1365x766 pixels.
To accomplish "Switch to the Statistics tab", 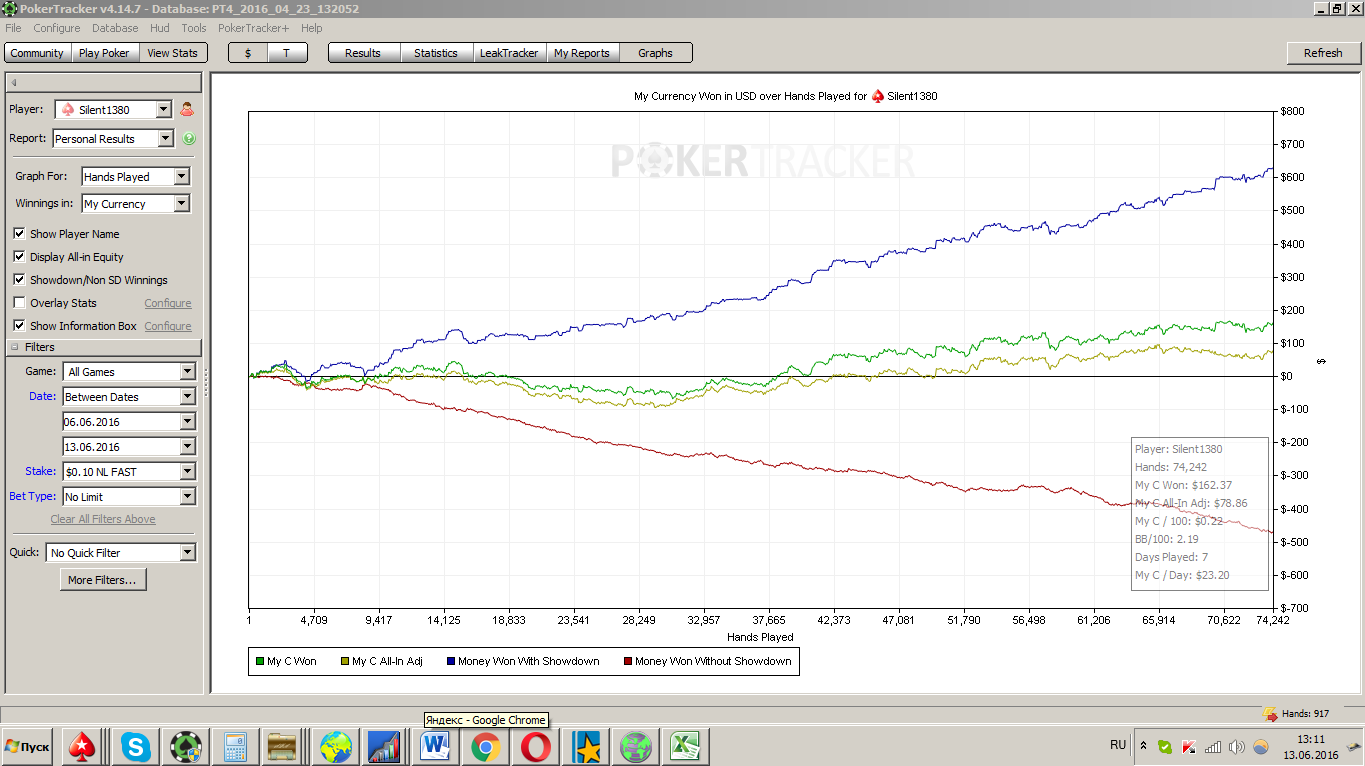I will point(436,53).
